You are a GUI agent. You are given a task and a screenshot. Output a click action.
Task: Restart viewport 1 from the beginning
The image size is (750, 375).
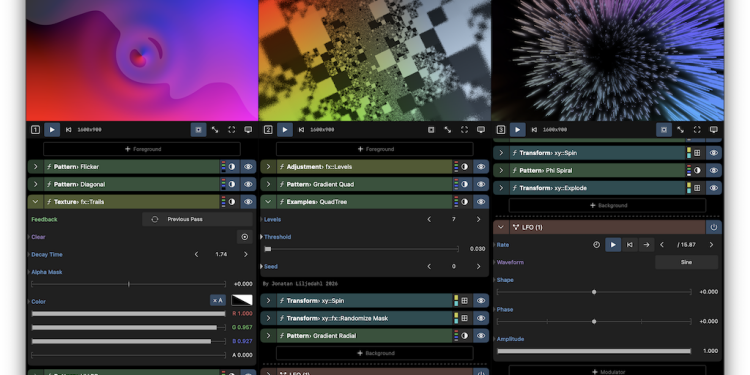[x=68, y=130]
